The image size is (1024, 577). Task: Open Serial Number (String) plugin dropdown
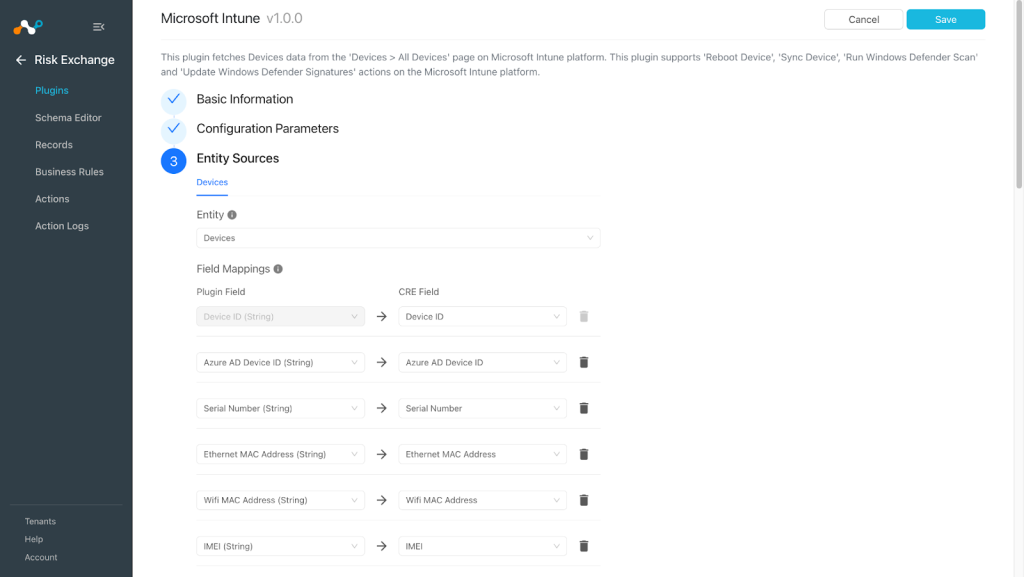(281, 409)
